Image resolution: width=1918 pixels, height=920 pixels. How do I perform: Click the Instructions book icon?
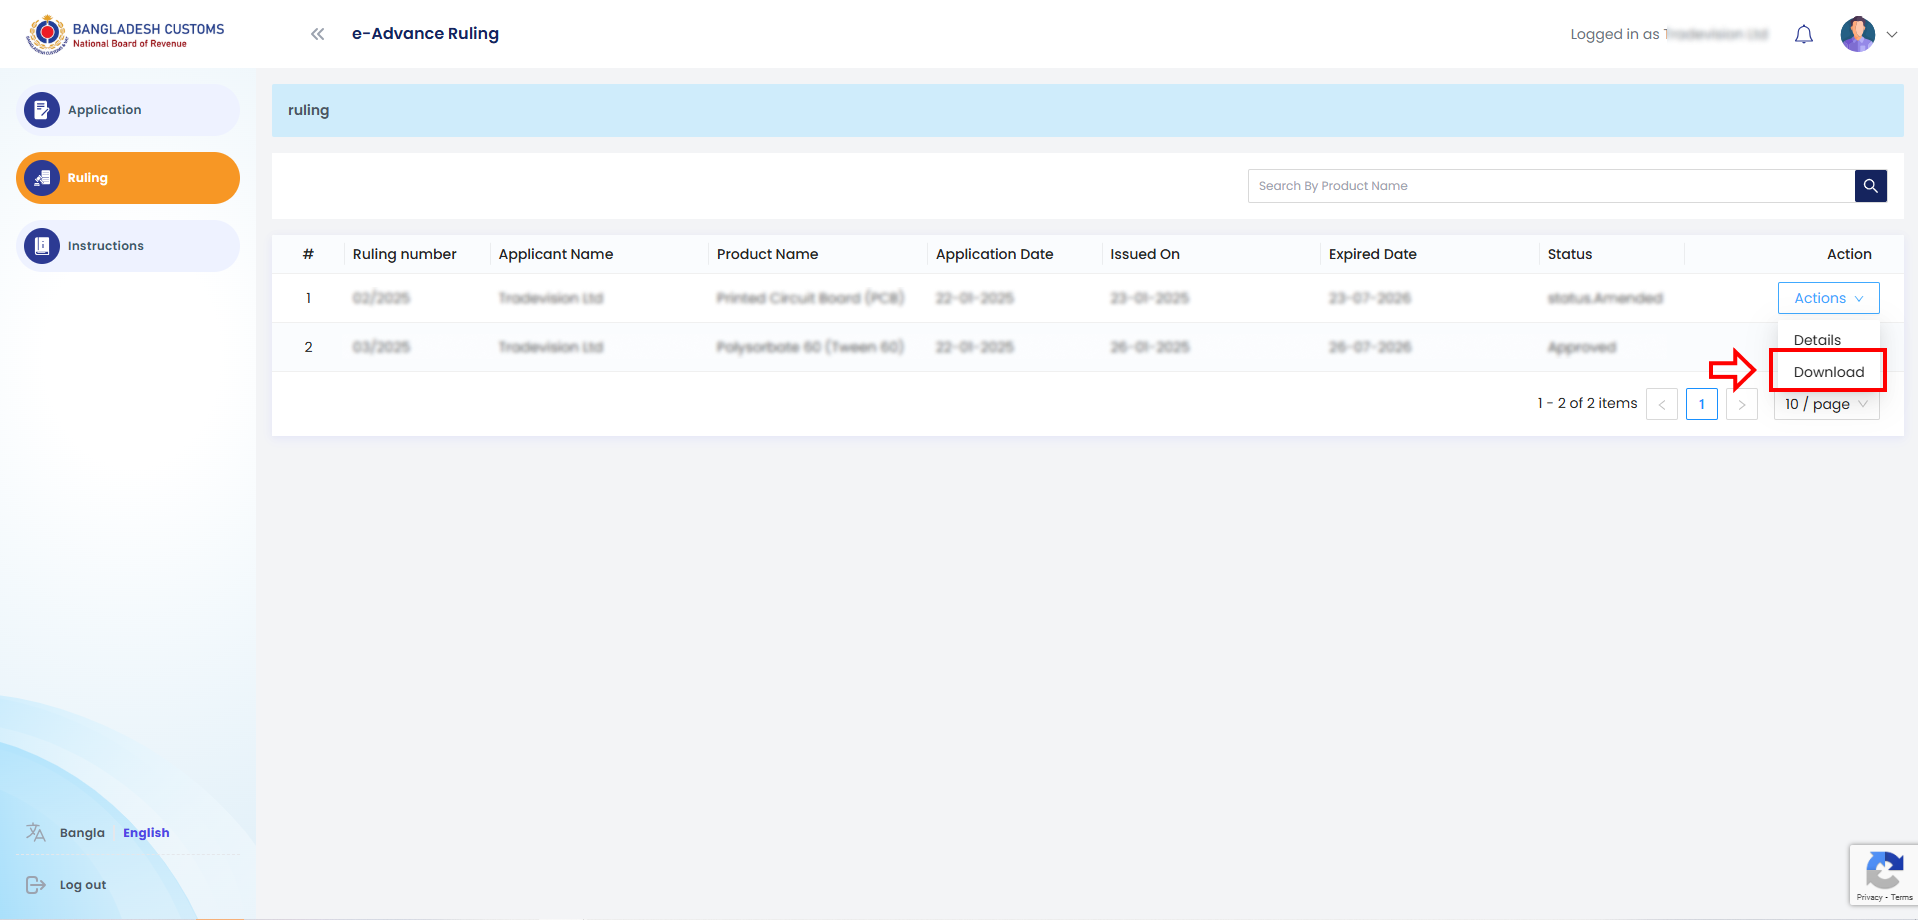click(42, 246)
